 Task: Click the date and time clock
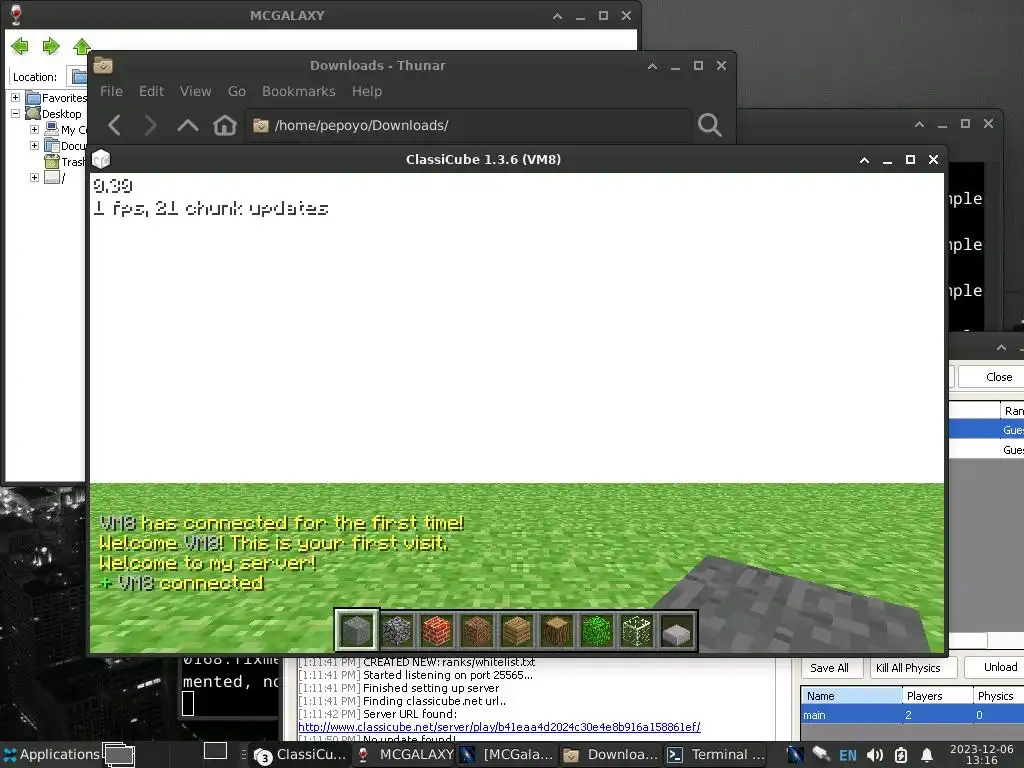pyautogui.click(x=981, y=755)
